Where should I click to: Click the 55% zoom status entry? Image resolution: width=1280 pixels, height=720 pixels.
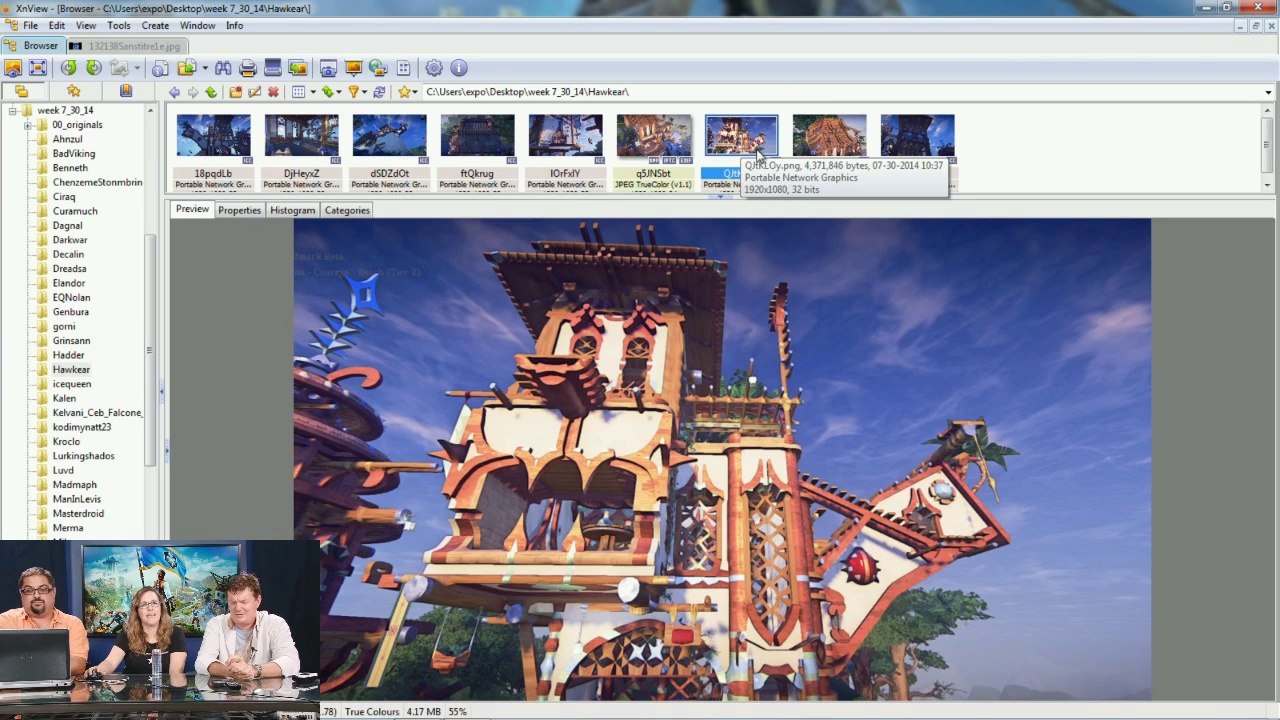457,712
